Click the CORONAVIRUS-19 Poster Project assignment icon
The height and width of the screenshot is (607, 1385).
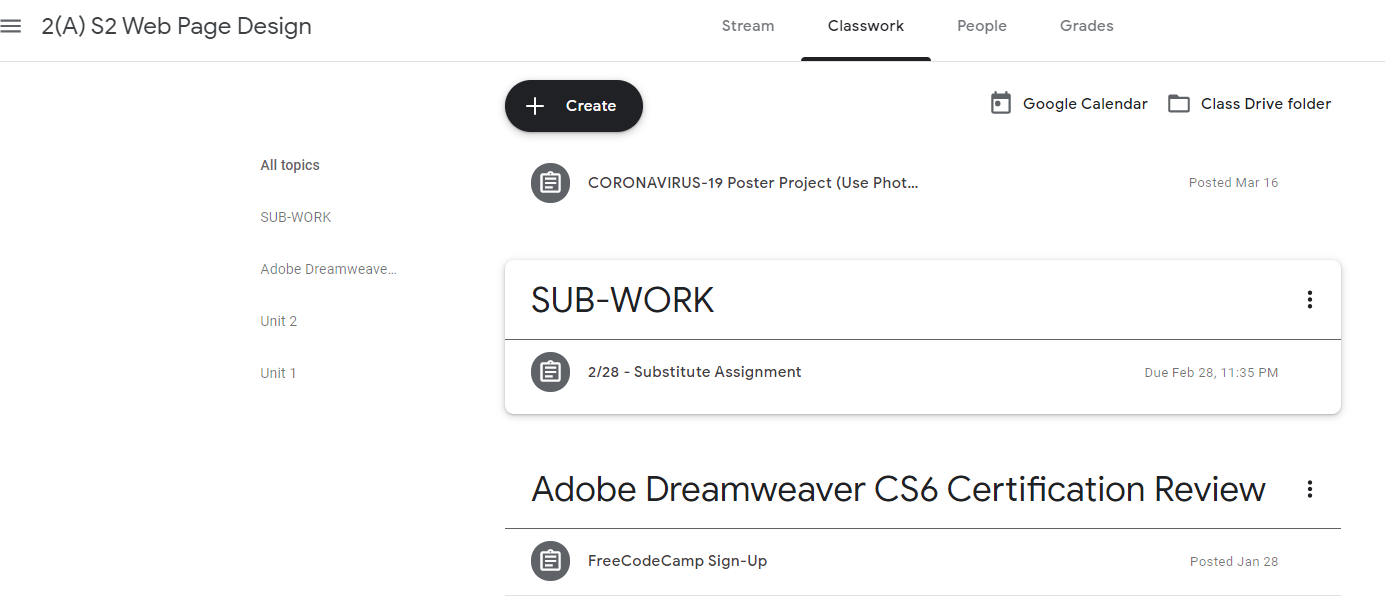550,183
